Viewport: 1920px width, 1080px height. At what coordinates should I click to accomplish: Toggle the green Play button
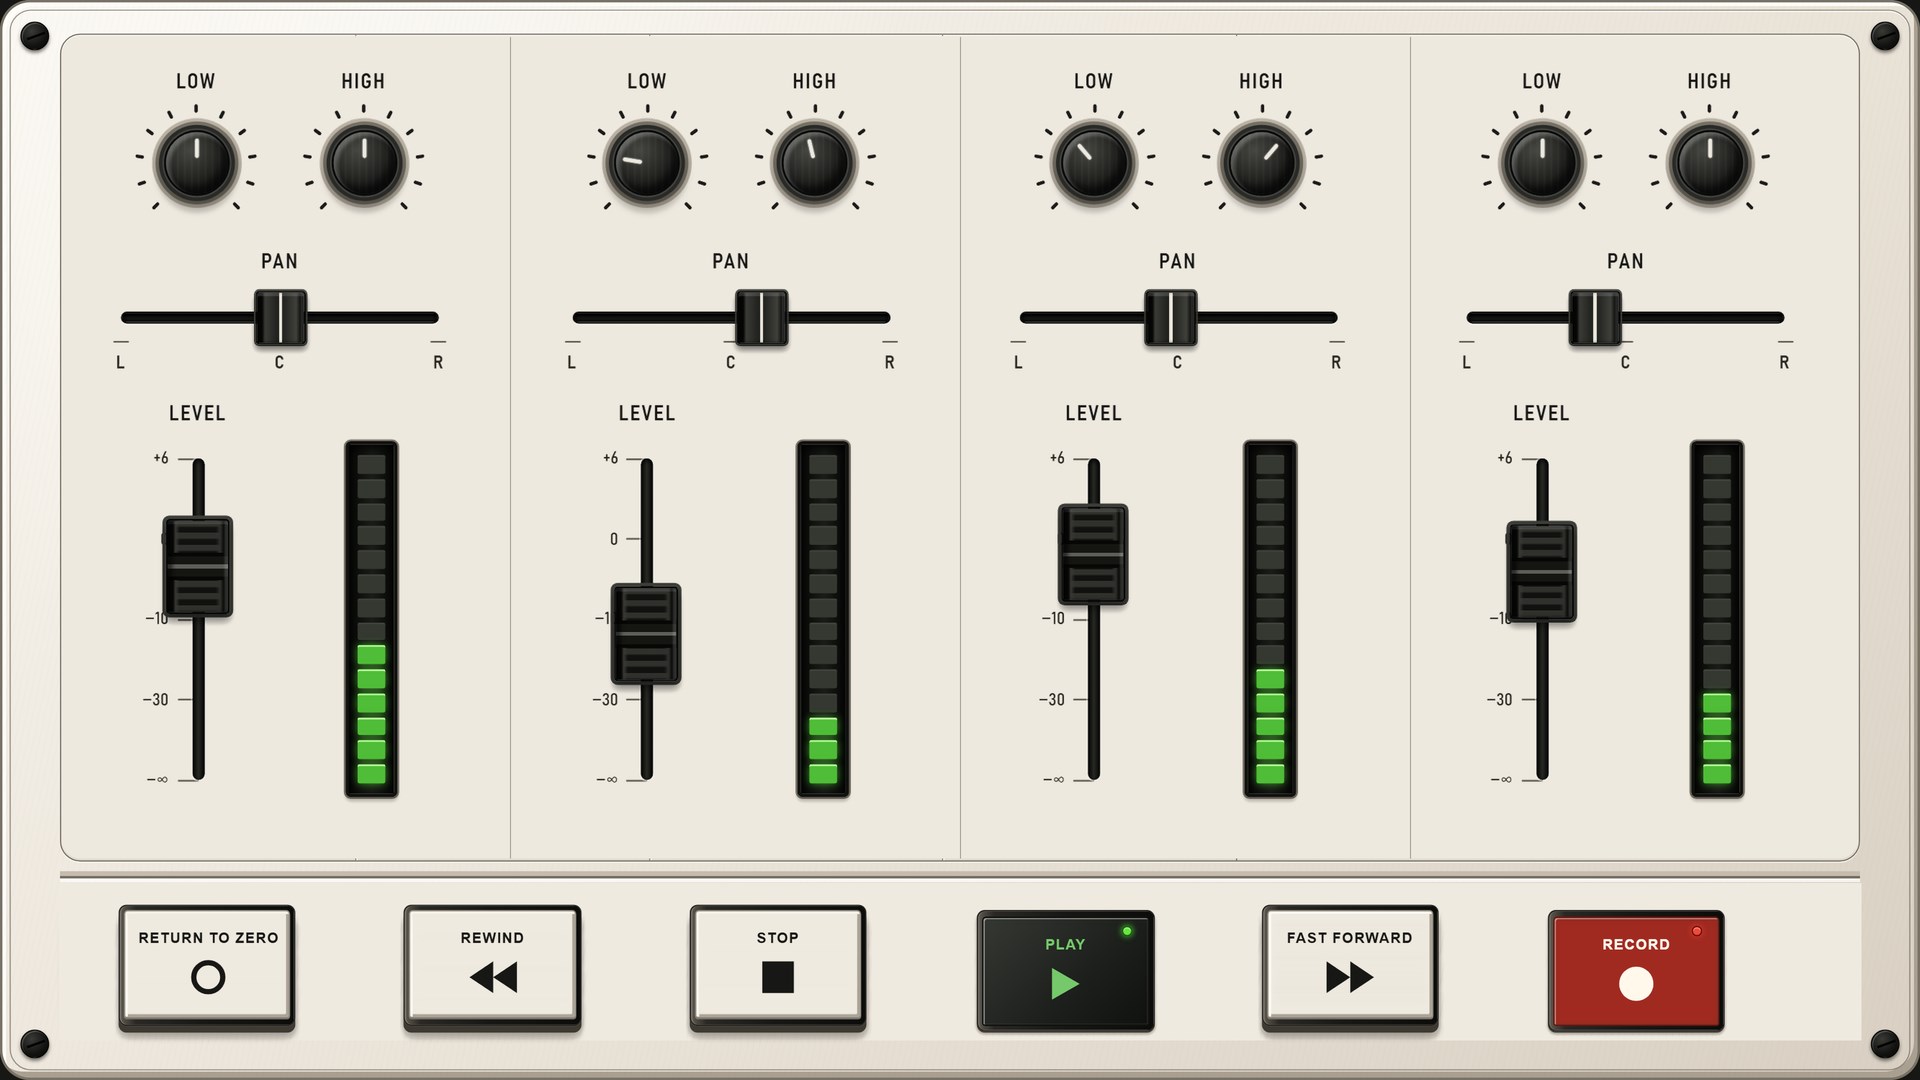point(1065,970)
